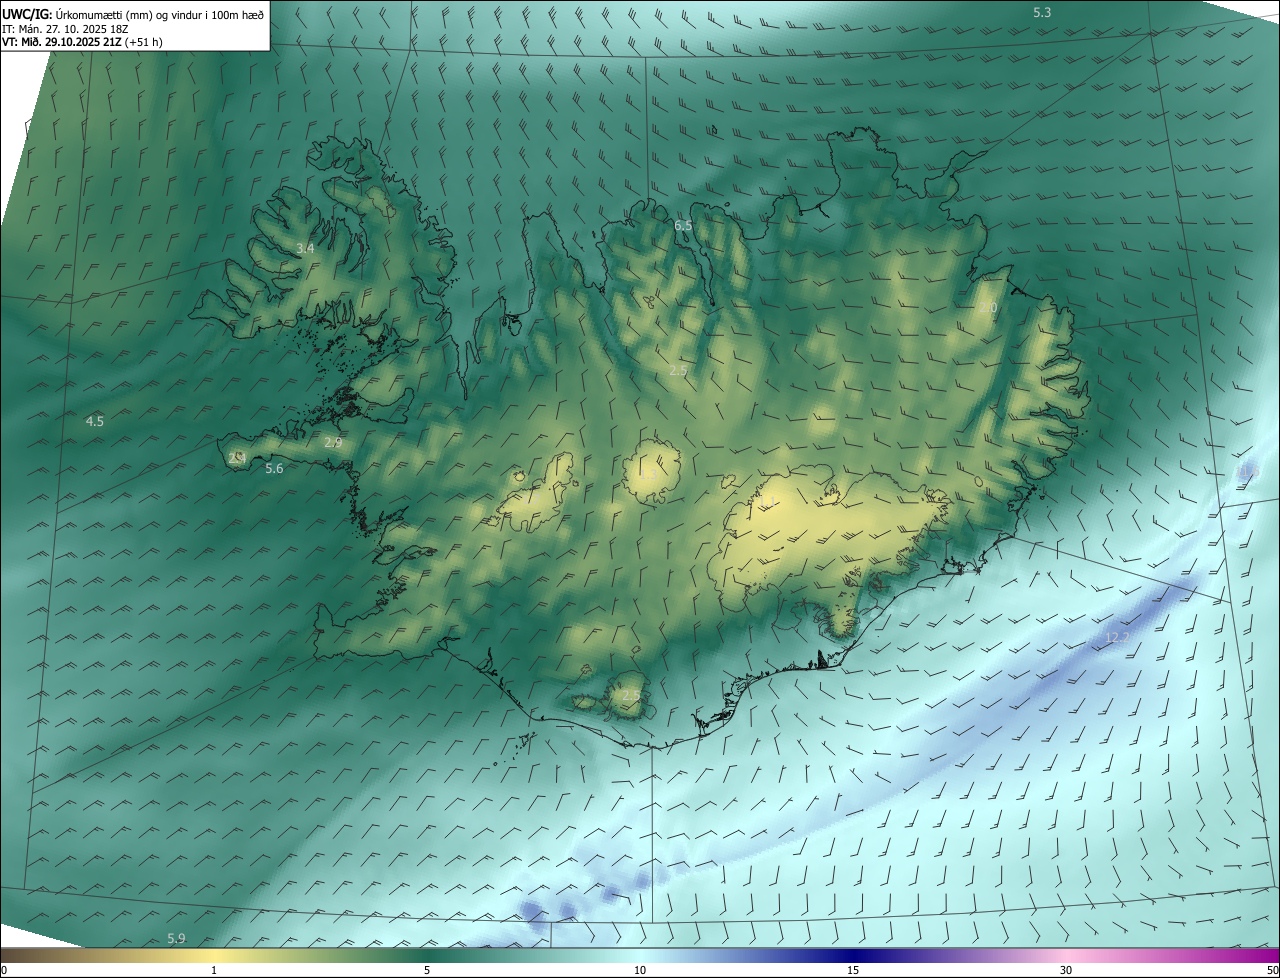1280x978 pixels.
Task: Click the pink colorbar segment above 30
Action: pos(1066,955)
